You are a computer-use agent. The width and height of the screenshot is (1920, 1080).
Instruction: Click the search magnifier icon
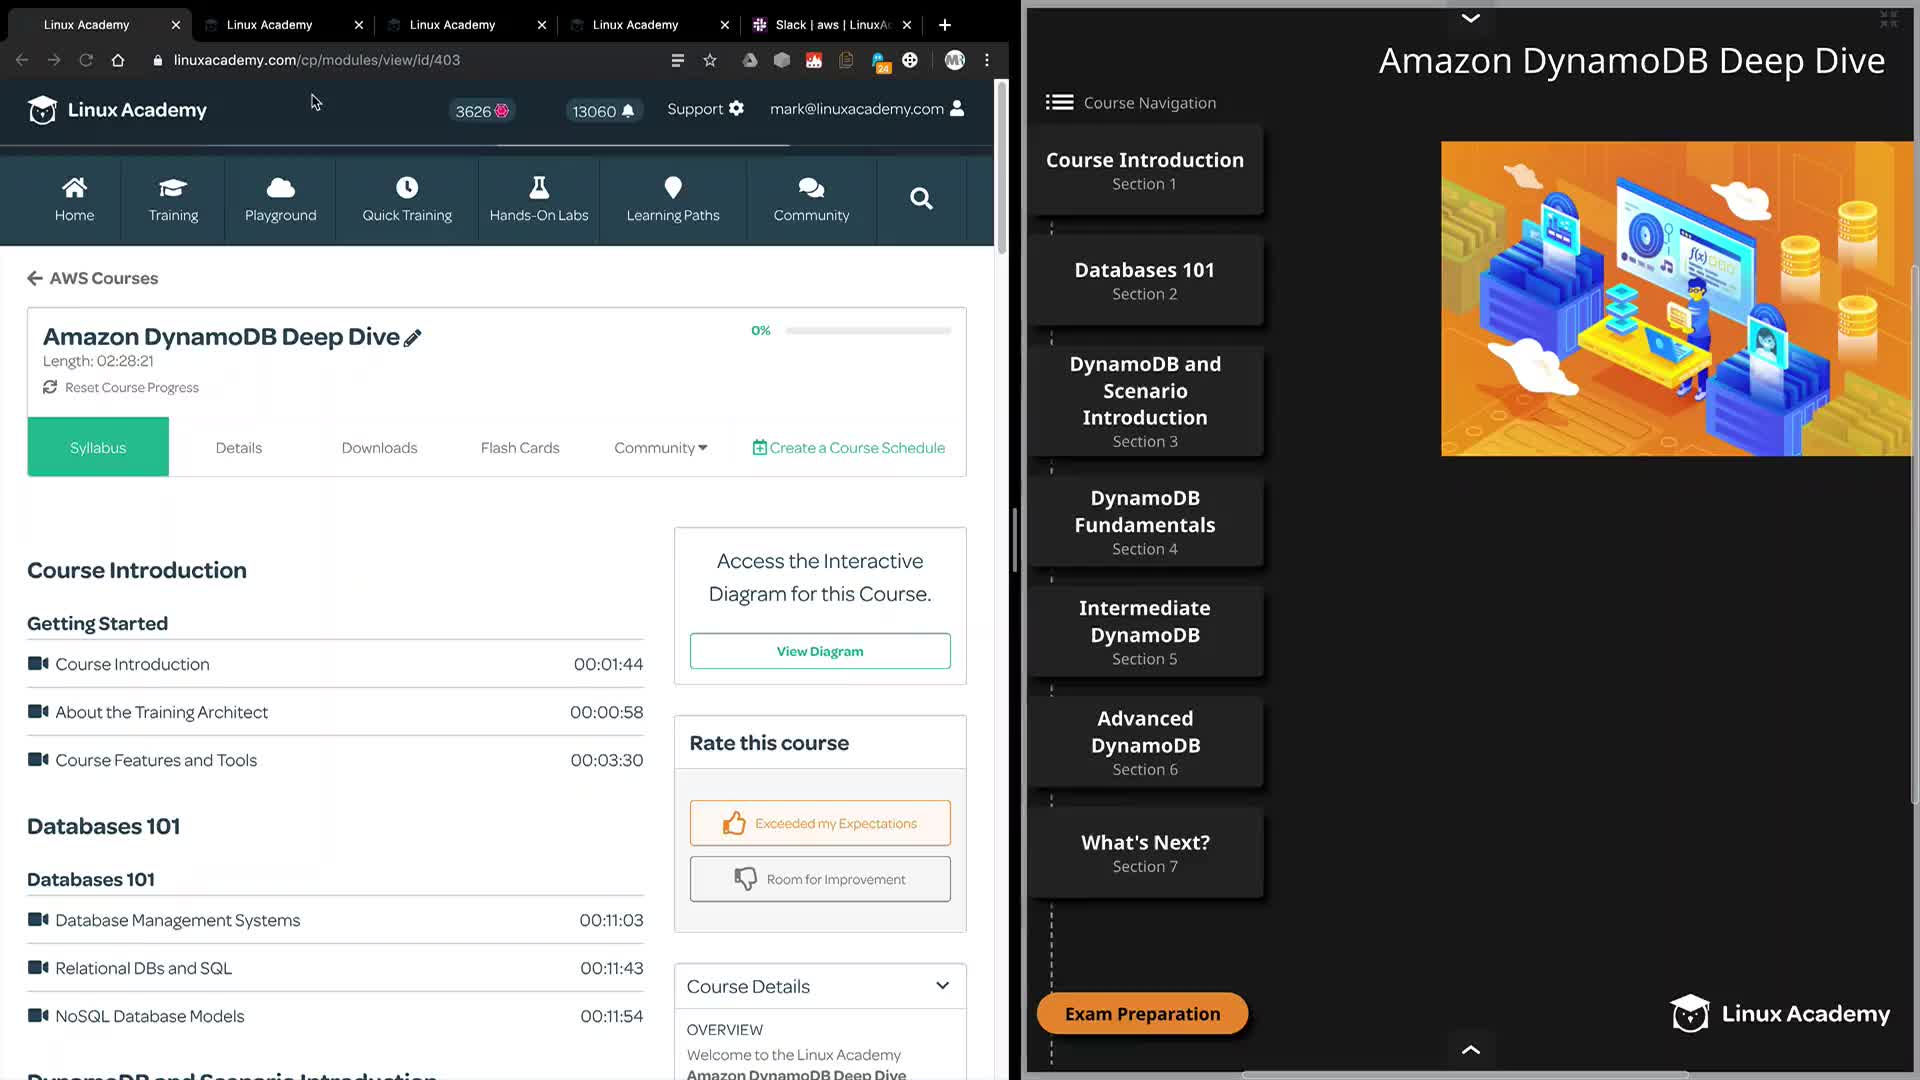click(x=921, y=199)
